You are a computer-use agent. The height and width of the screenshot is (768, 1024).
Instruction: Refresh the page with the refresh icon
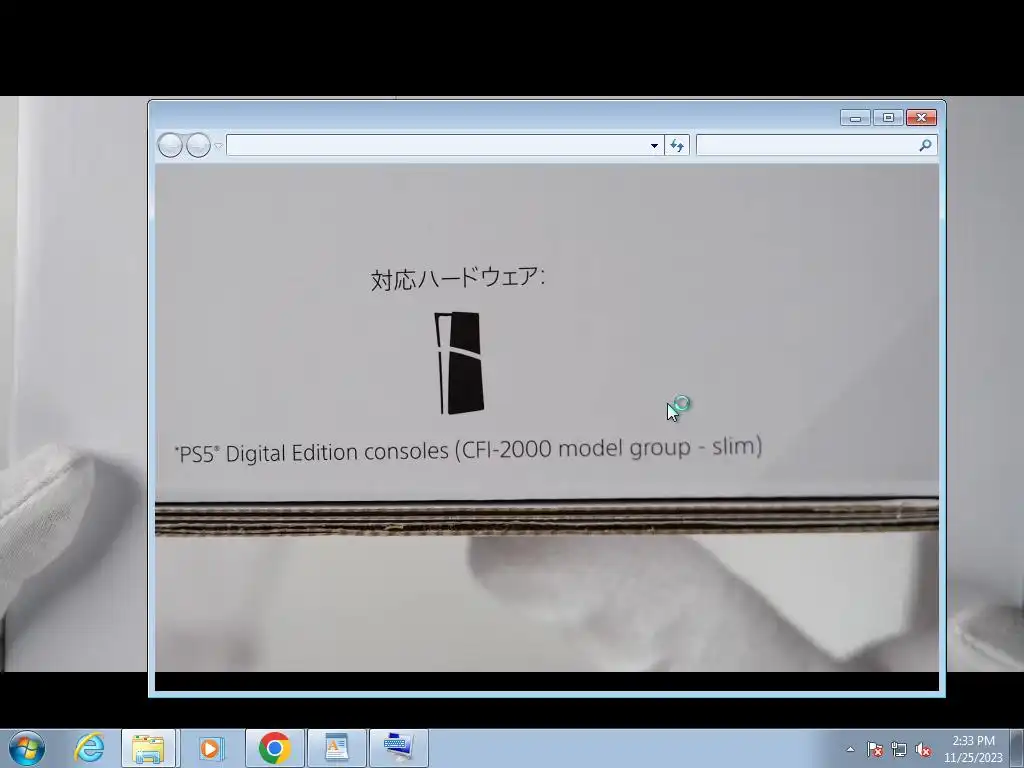click(677, 146)
